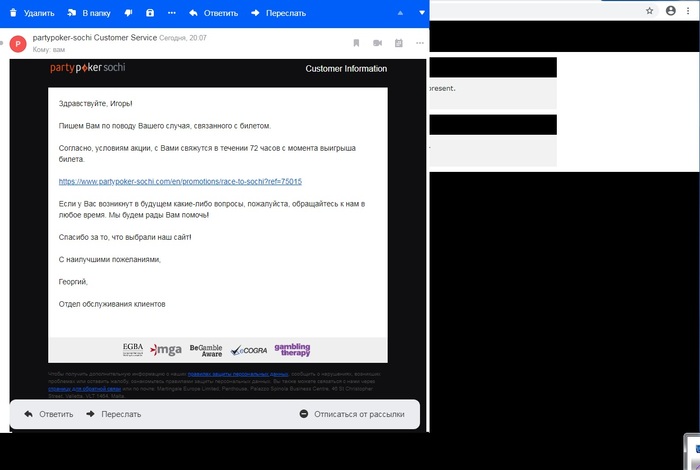The height and width of the screenshot is (470, 700).
Task: Click the Customer Information heading text
Action: coord(346,69)
